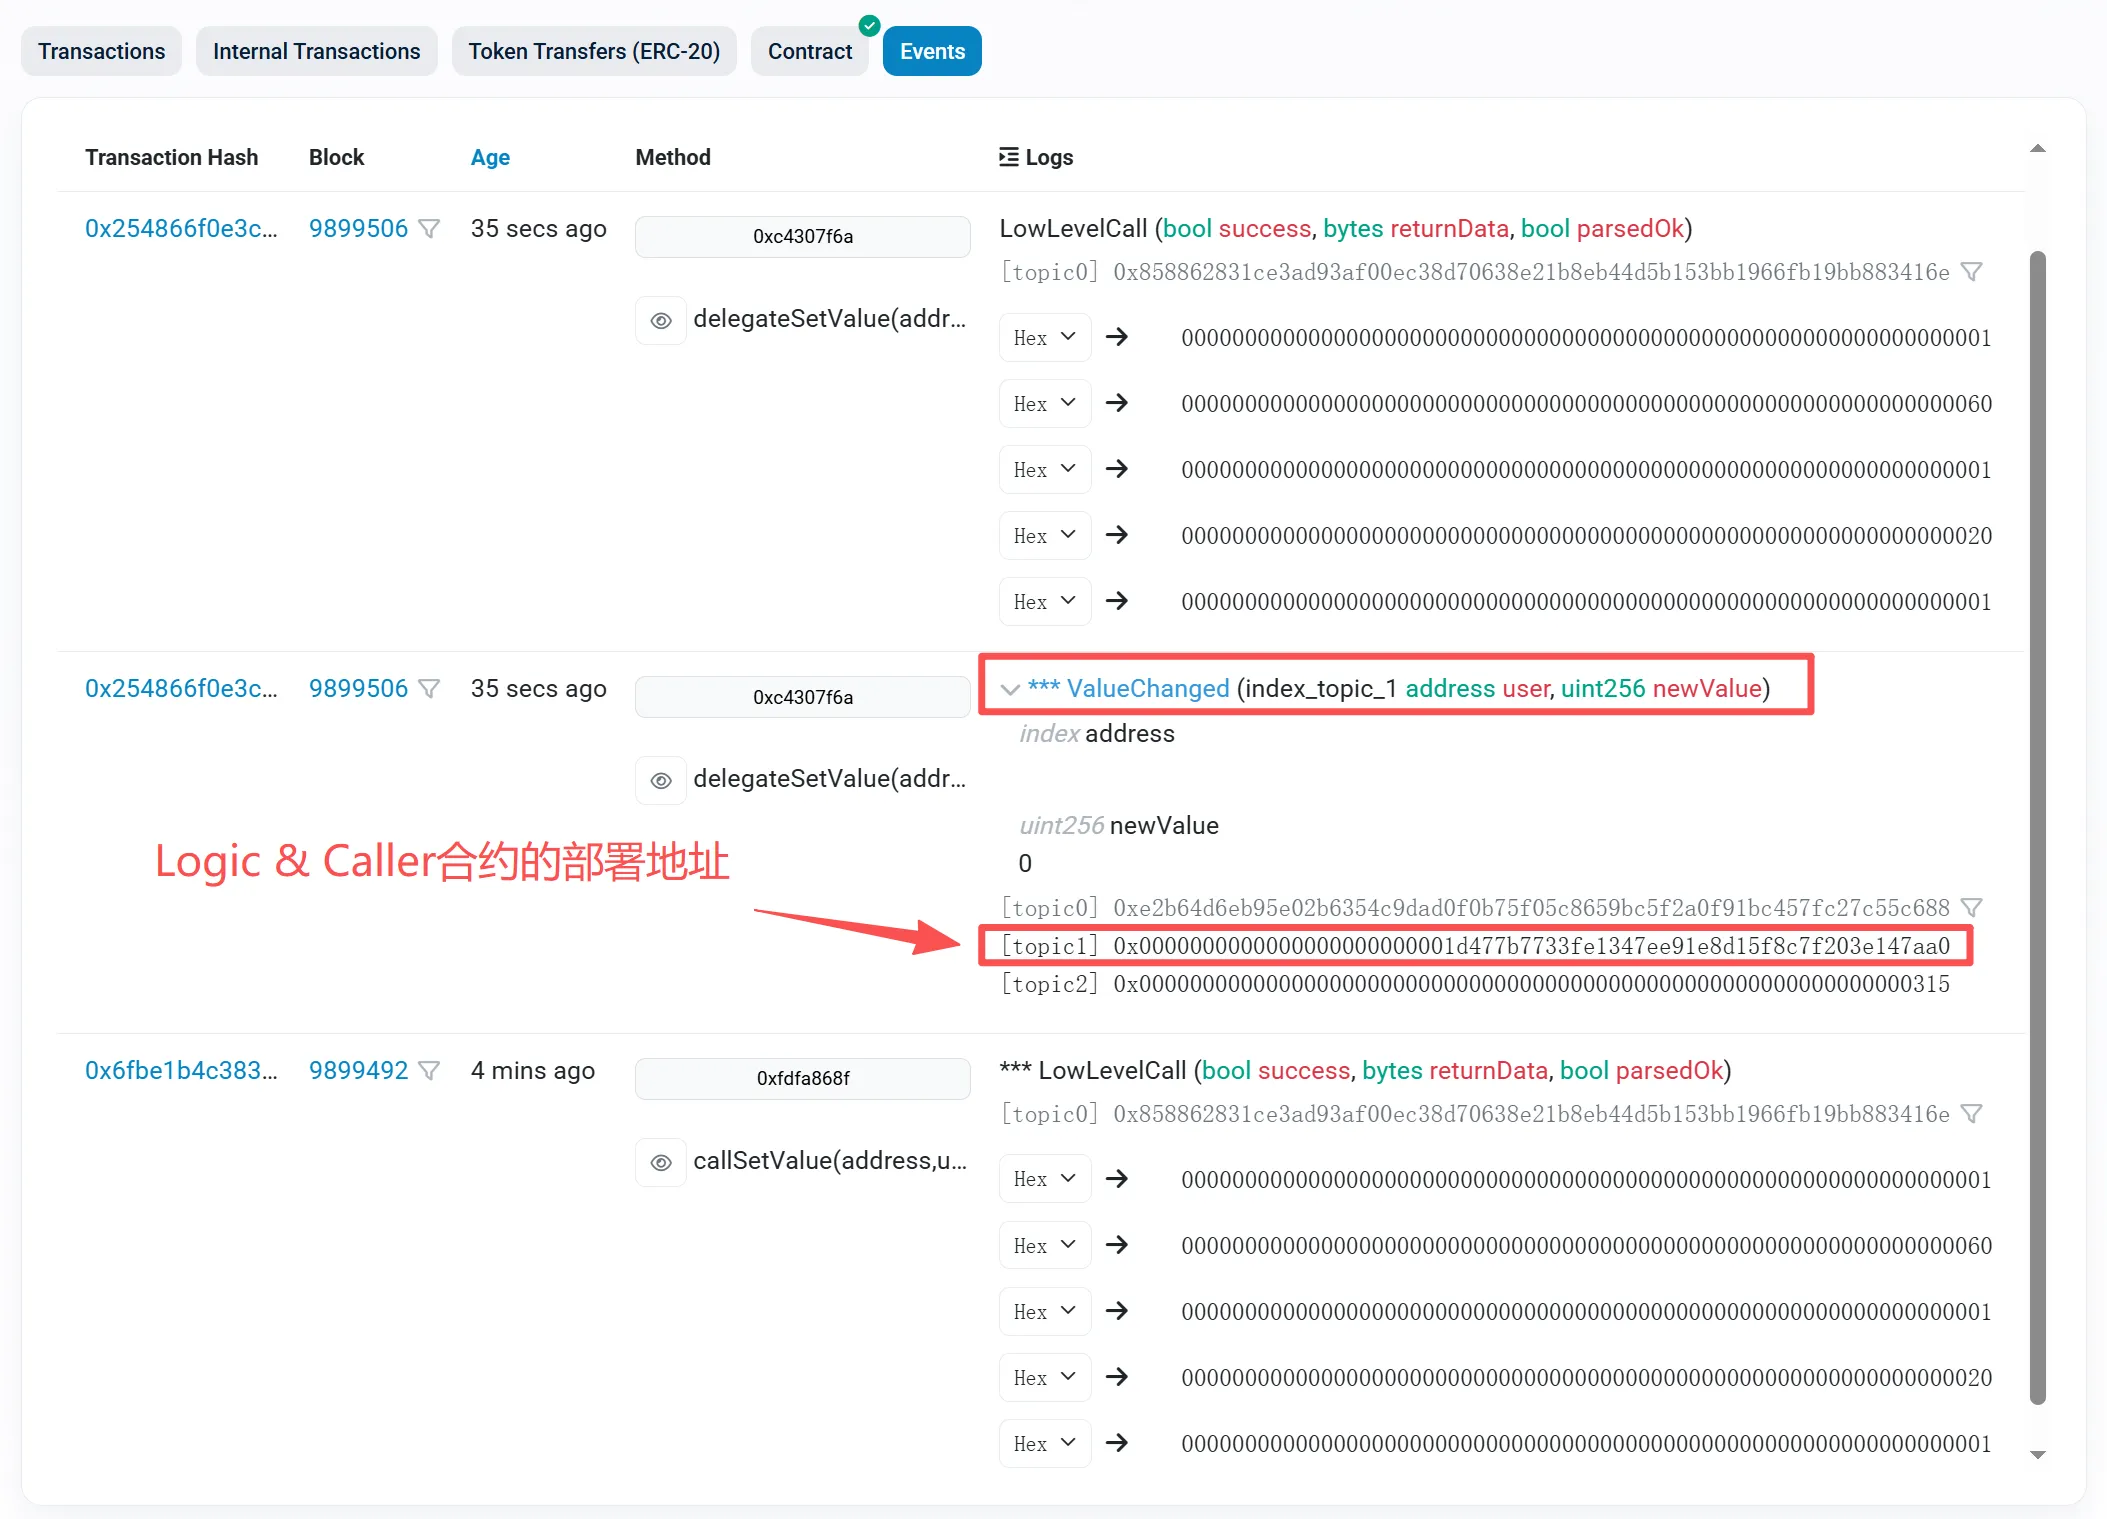
Task: Click the arrow icon beside the bottom Hex dropdown
Action: [1117, 1443]
